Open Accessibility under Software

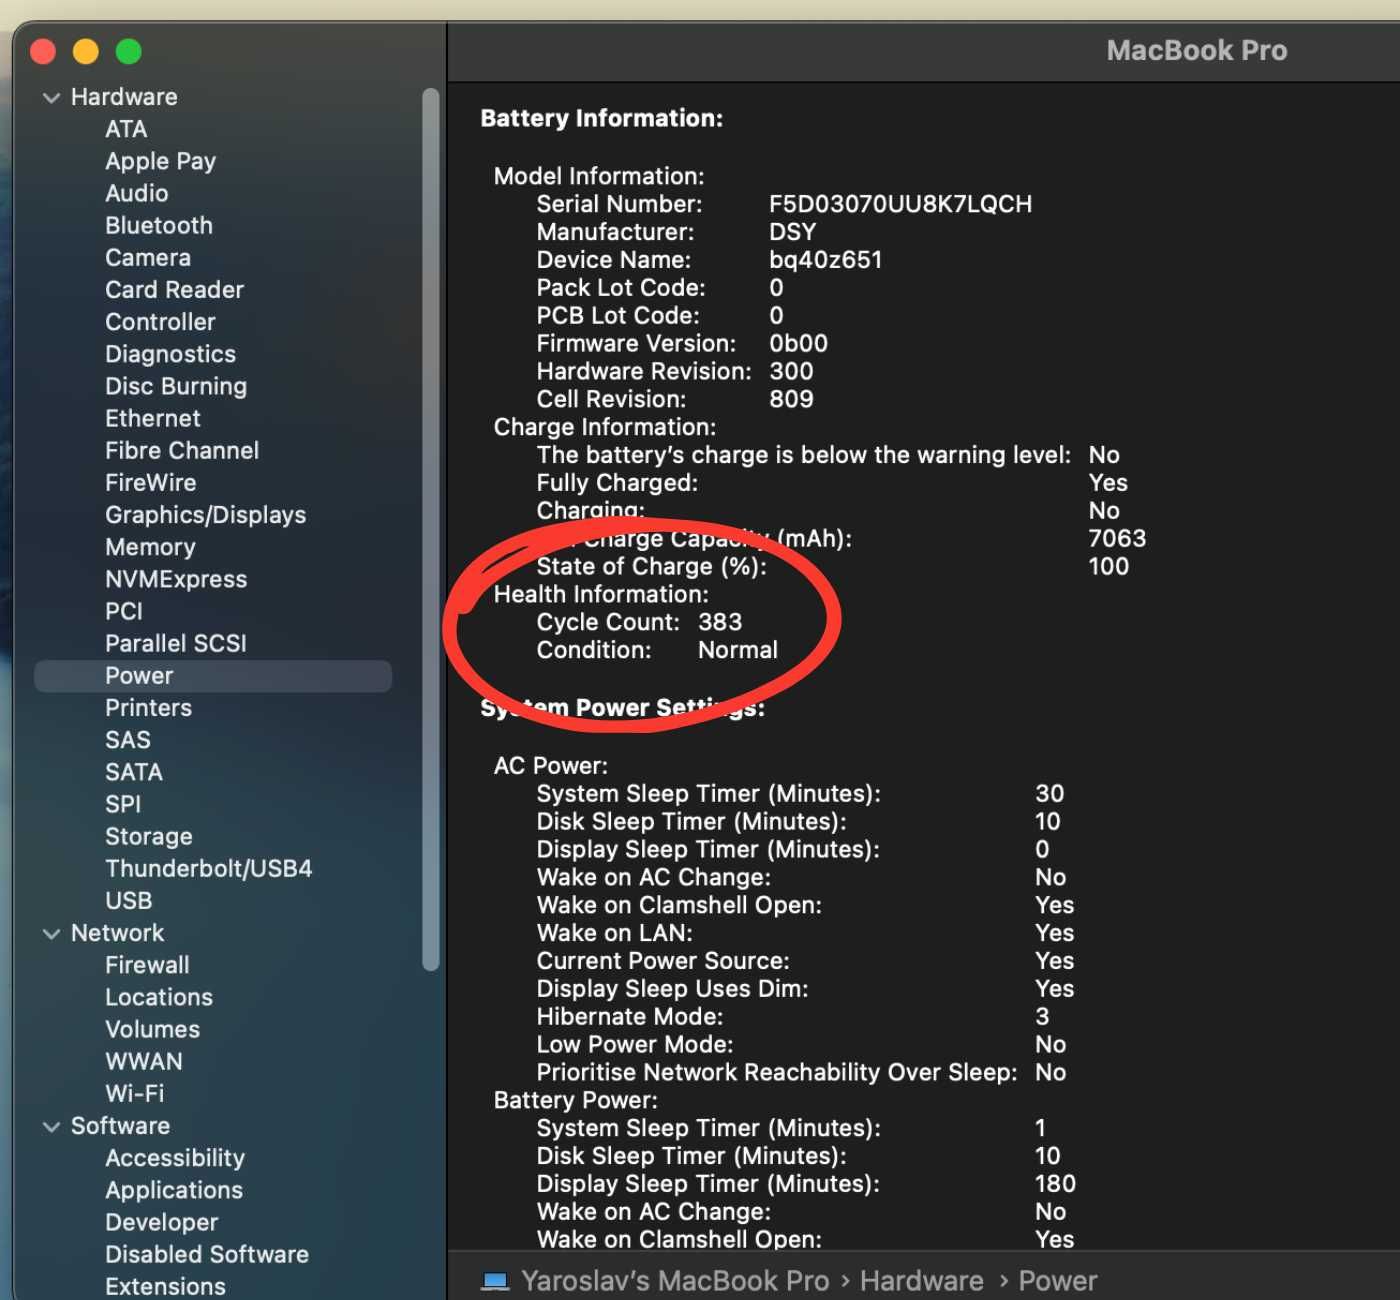click(175, 1158)
